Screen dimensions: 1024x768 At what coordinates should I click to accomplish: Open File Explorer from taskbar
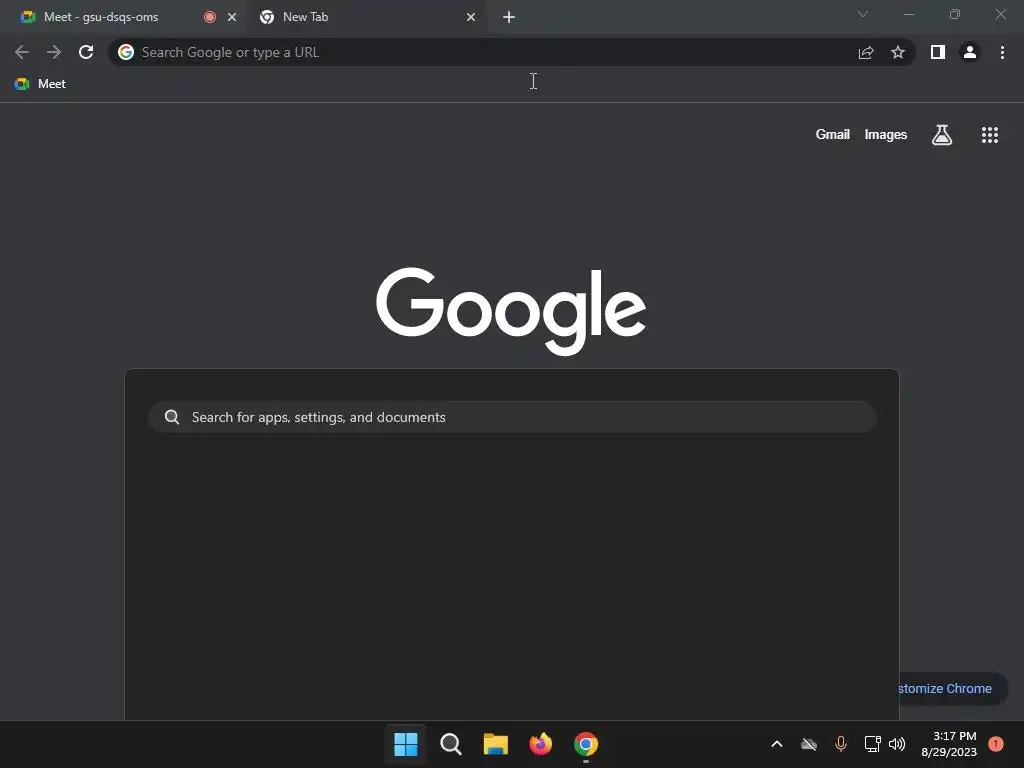tap(496, 744)
